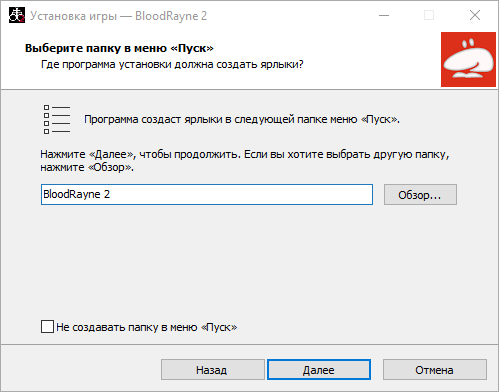
Task: Minimize the installer window
Action: 384,15
